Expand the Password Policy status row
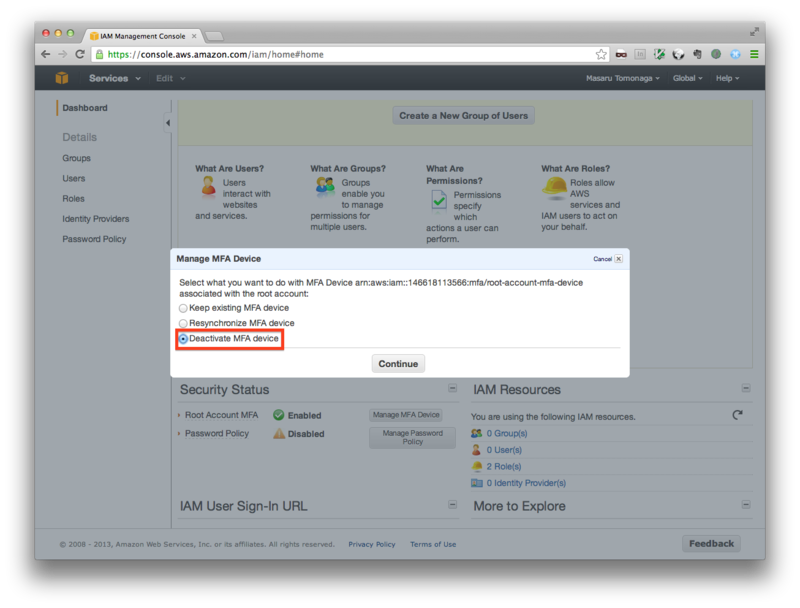 pos(179,434)
